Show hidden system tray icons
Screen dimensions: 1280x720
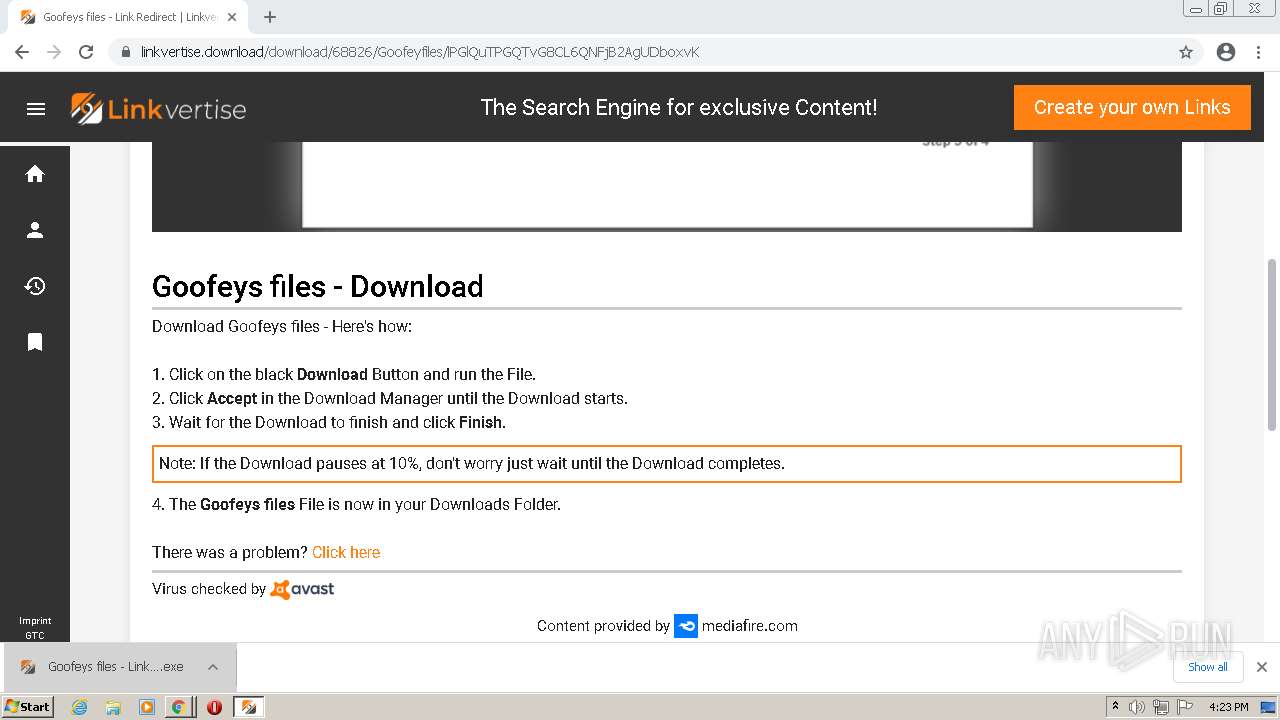[x=1115, y=706]
